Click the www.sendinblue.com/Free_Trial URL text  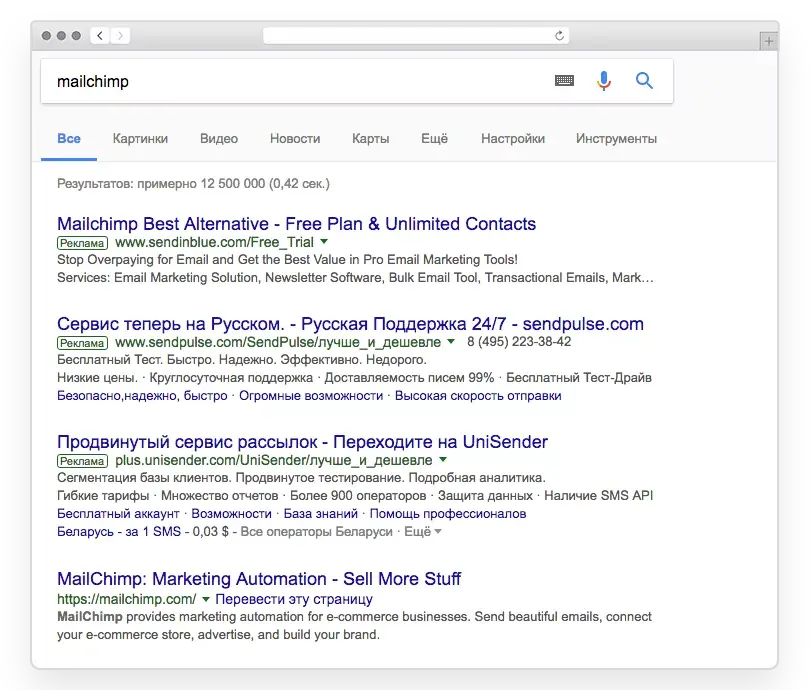click(x=214, y=242)
